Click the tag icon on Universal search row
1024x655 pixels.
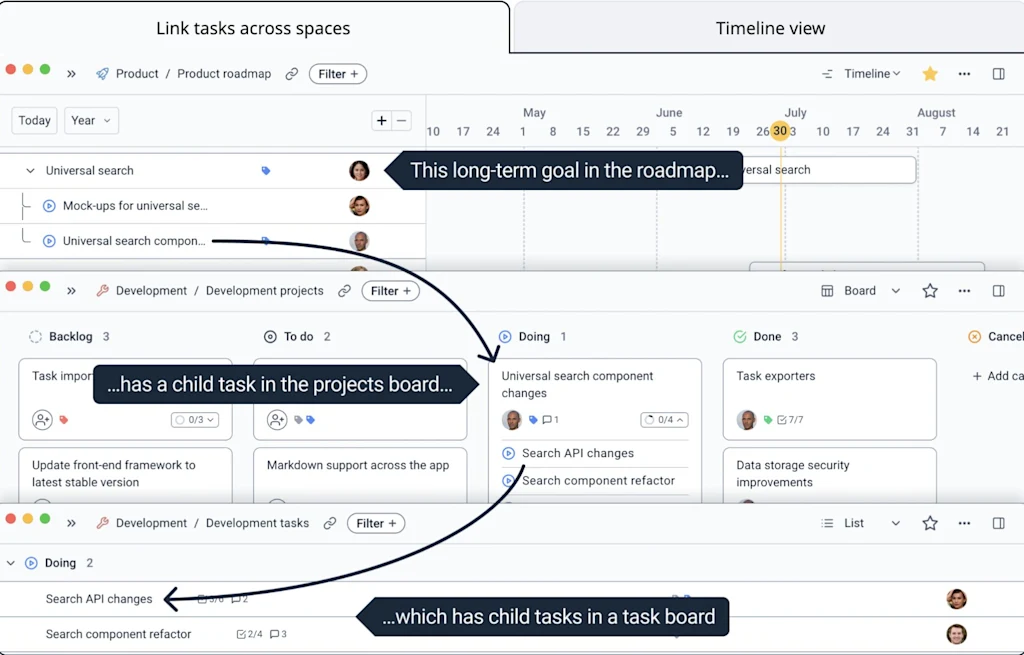point(265,170)
